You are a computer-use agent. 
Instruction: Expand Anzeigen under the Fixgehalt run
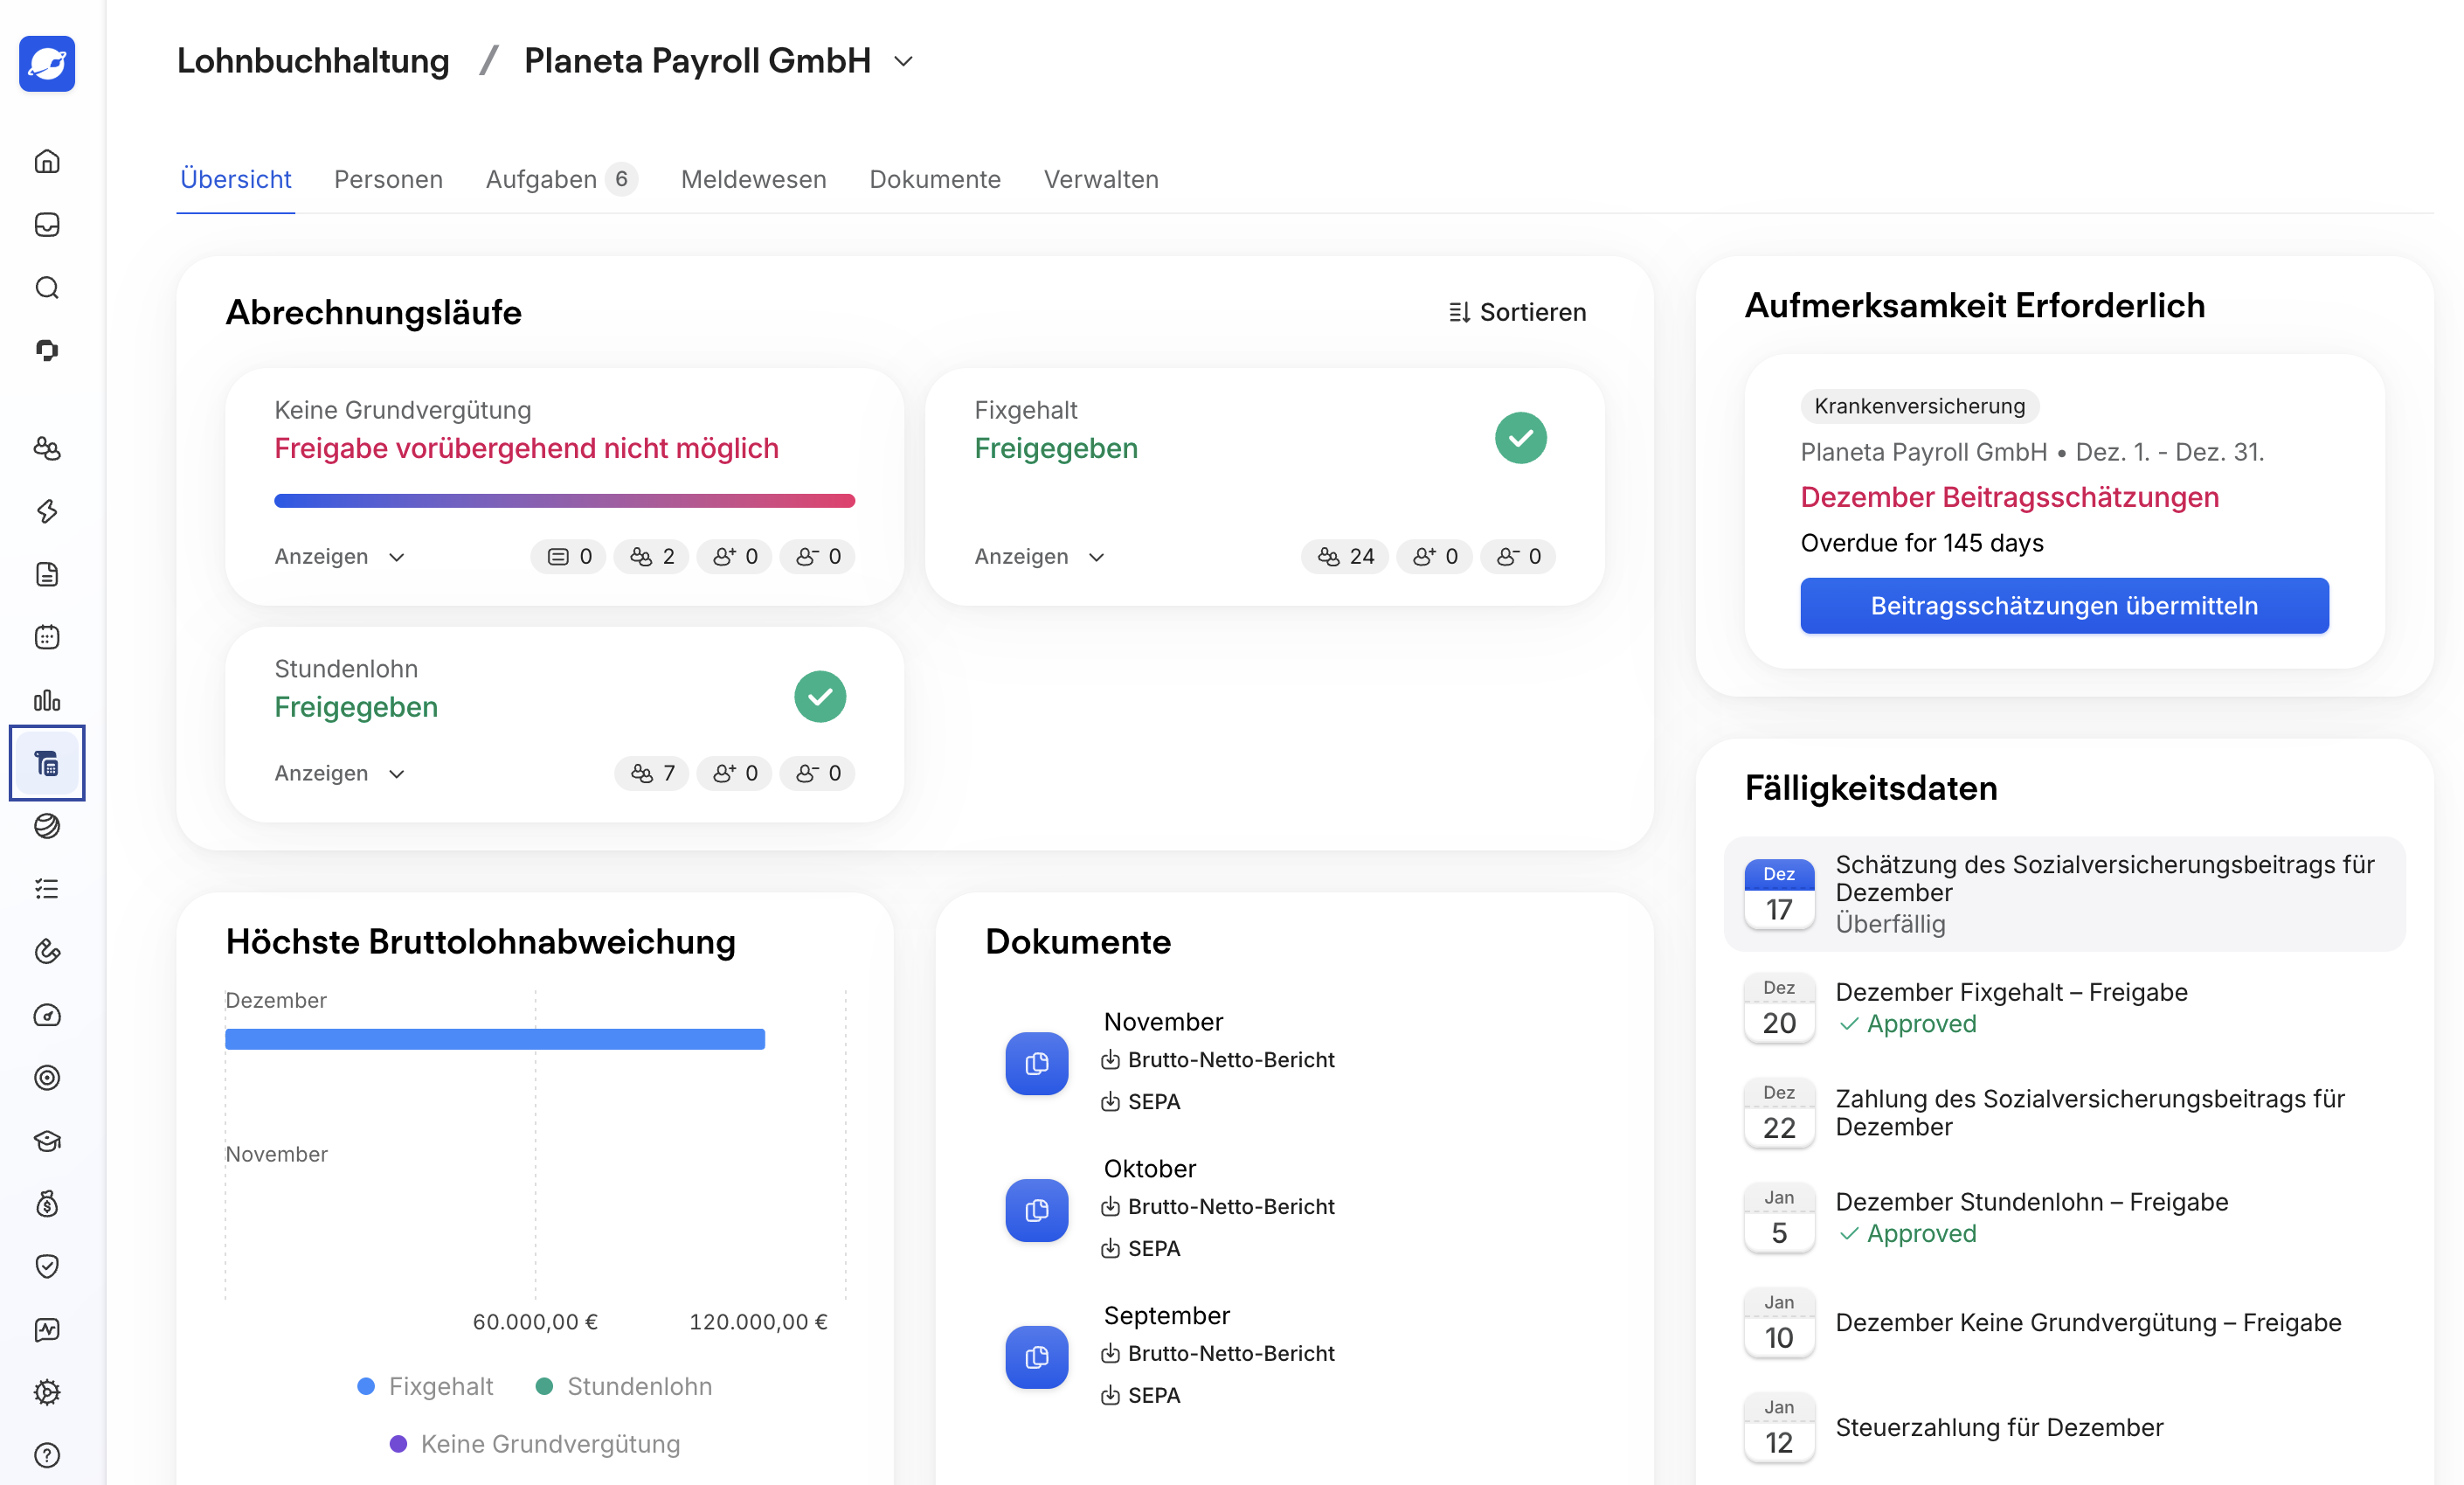(1040, 556)
